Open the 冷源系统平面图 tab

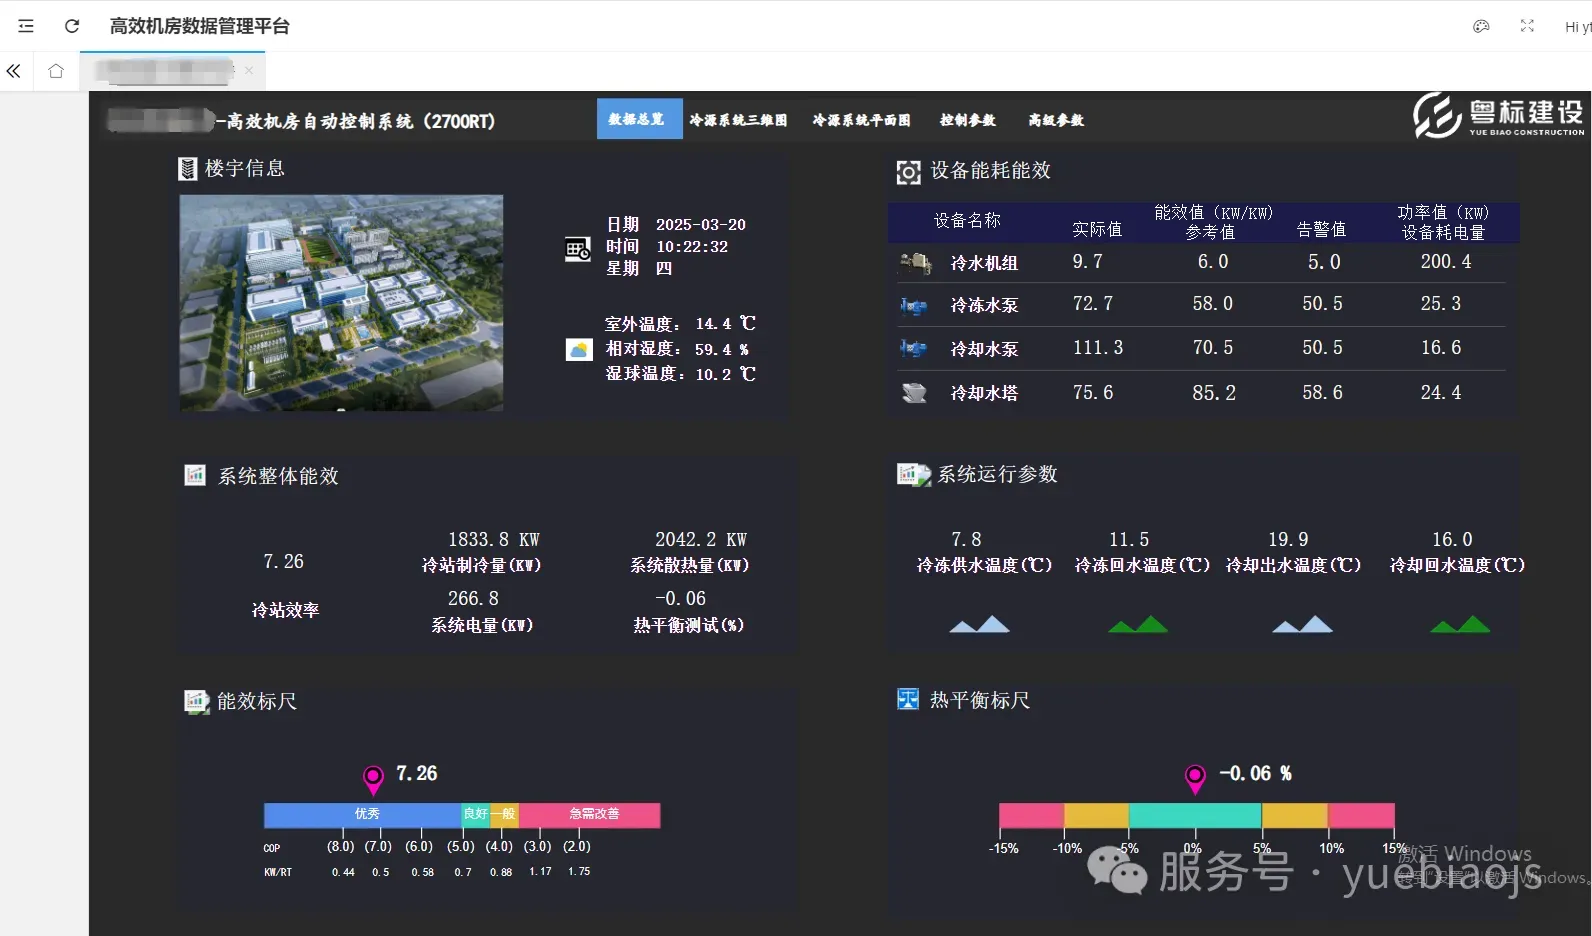tap(861, 120)
